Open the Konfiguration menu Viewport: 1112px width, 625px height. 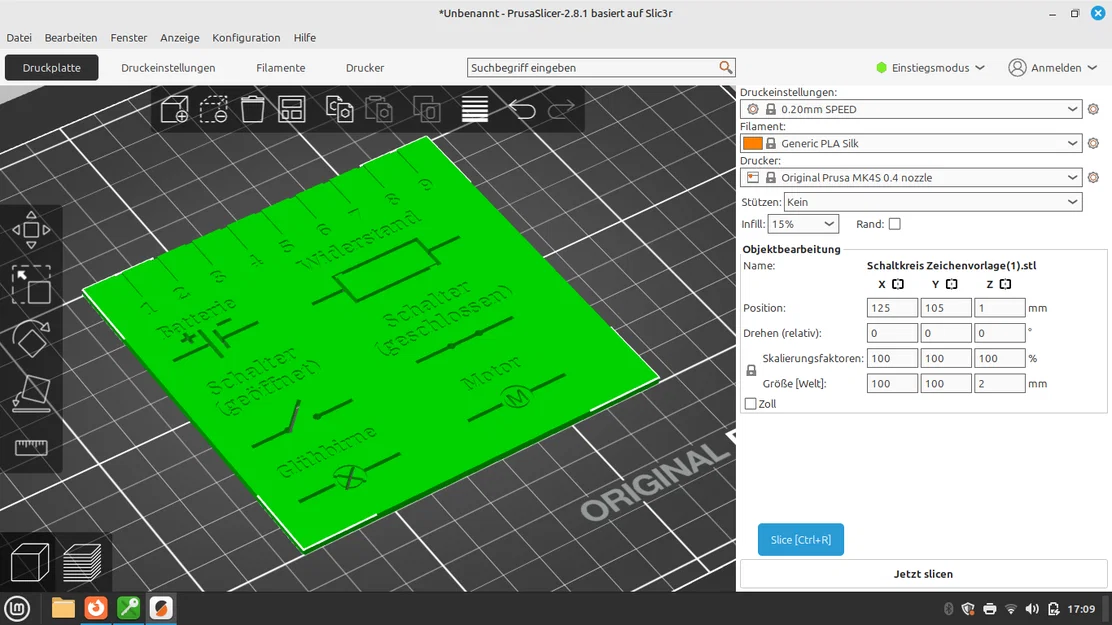click(x=246, y=38)
